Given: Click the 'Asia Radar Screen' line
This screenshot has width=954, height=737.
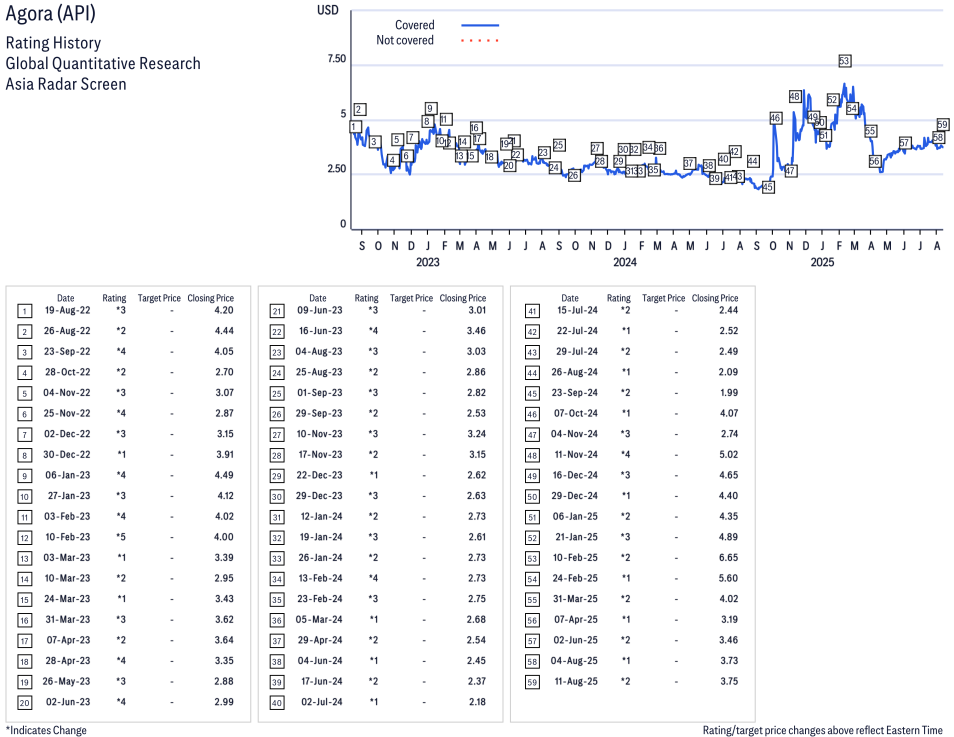Looking at the screenshot, I should 66,84.
